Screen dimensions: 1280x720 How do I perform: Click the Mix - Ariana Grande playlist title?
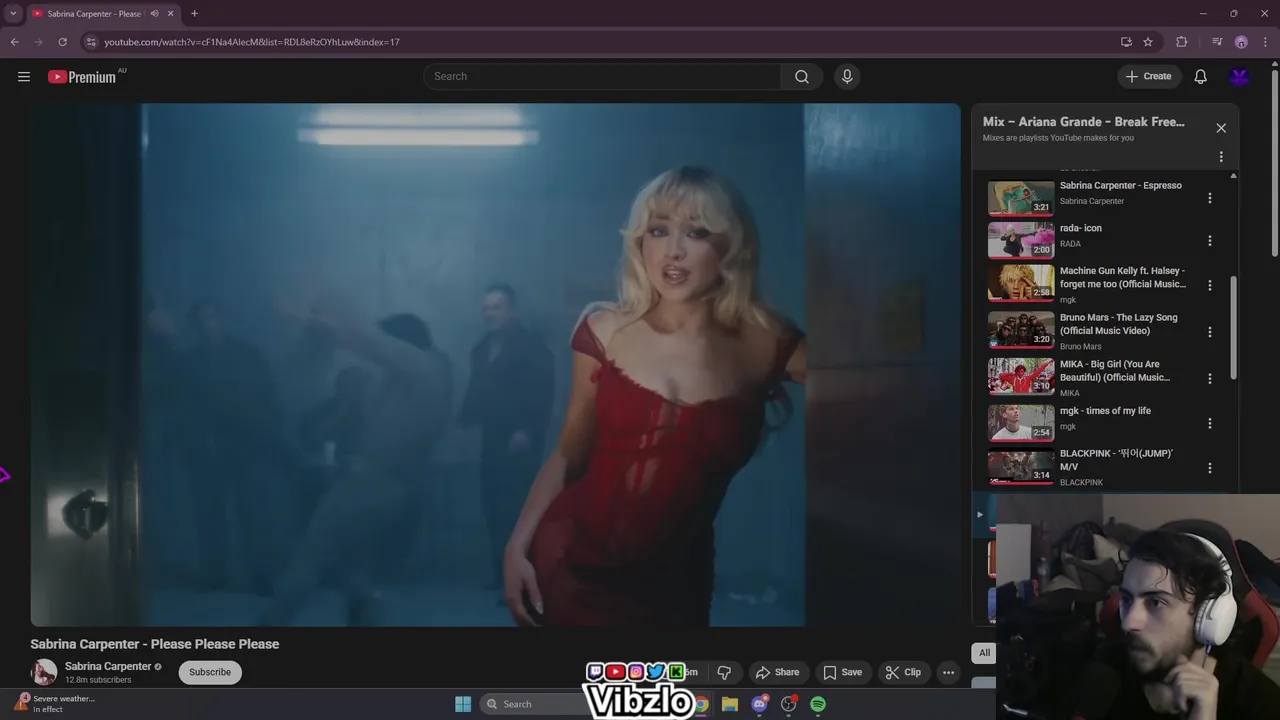tap(1084, 122)
